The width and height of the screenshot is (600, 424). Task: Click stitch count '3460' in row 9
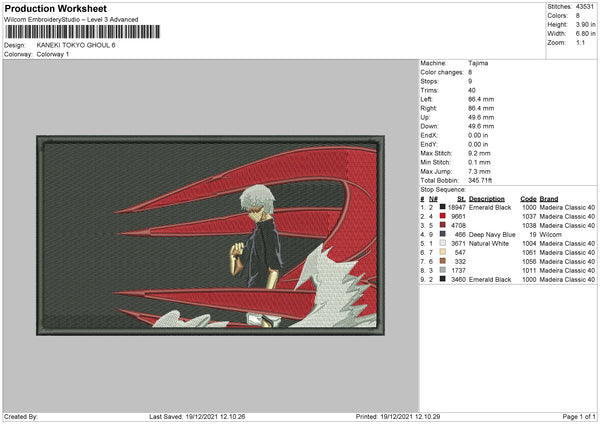(458, 279)
